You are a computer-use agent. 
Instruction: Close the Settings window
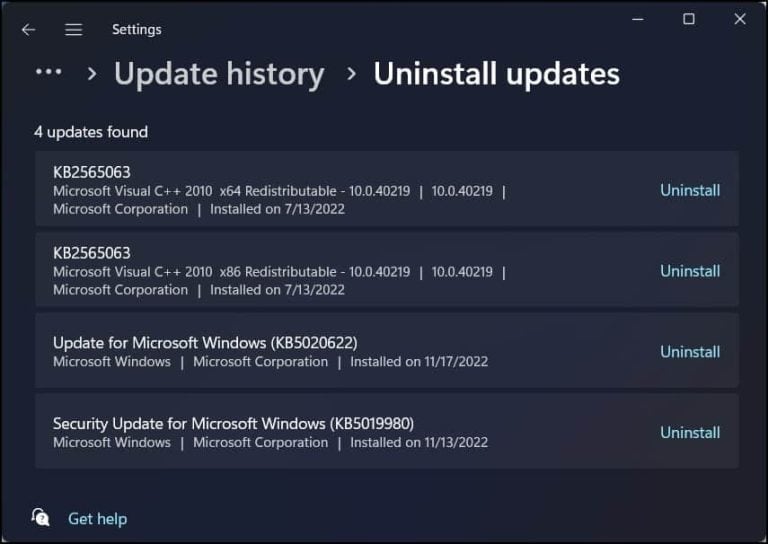pyautogui.click(x=740, y=19)
